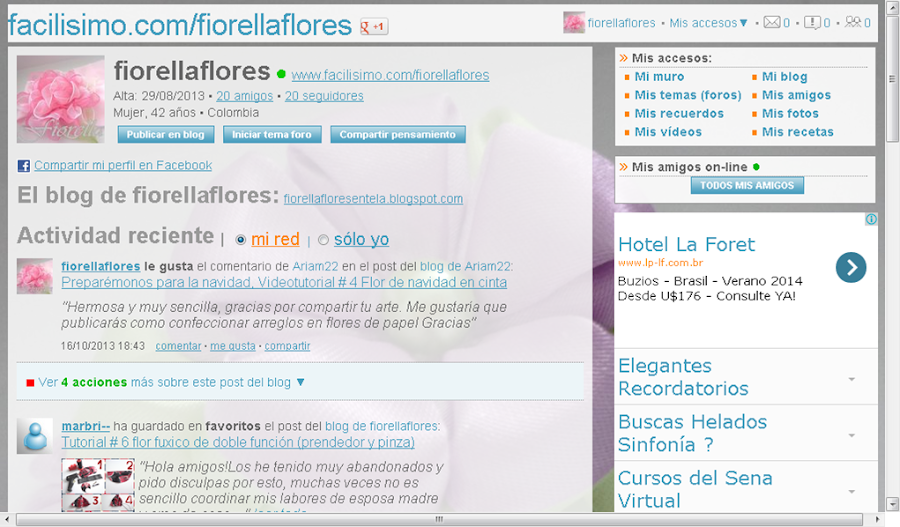
Task: Click the 'mi red' link text
Action: [276, 239]
